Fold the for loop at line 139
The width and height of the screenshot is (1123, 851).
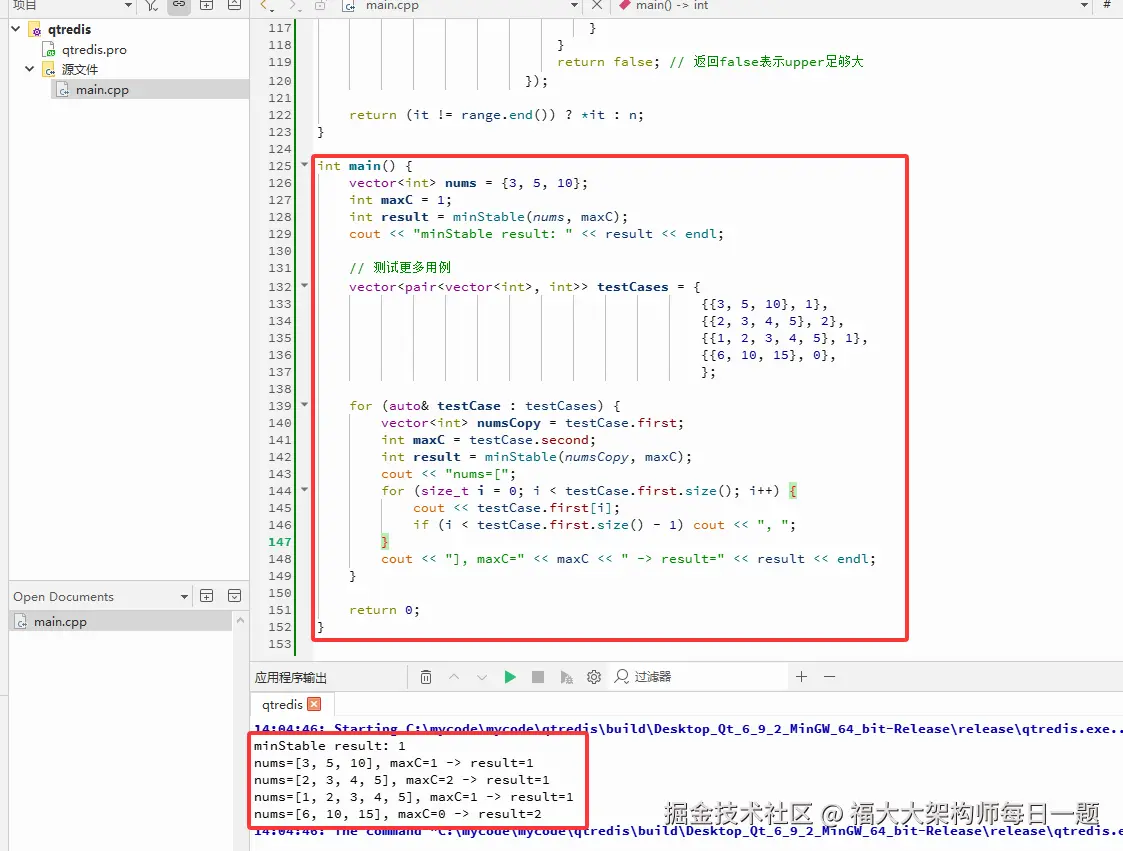tap(304, 405)
